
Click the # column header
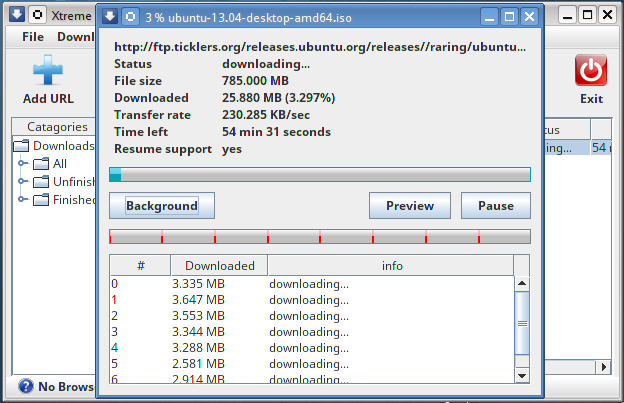pyautogui.click(x=140, y=265)
